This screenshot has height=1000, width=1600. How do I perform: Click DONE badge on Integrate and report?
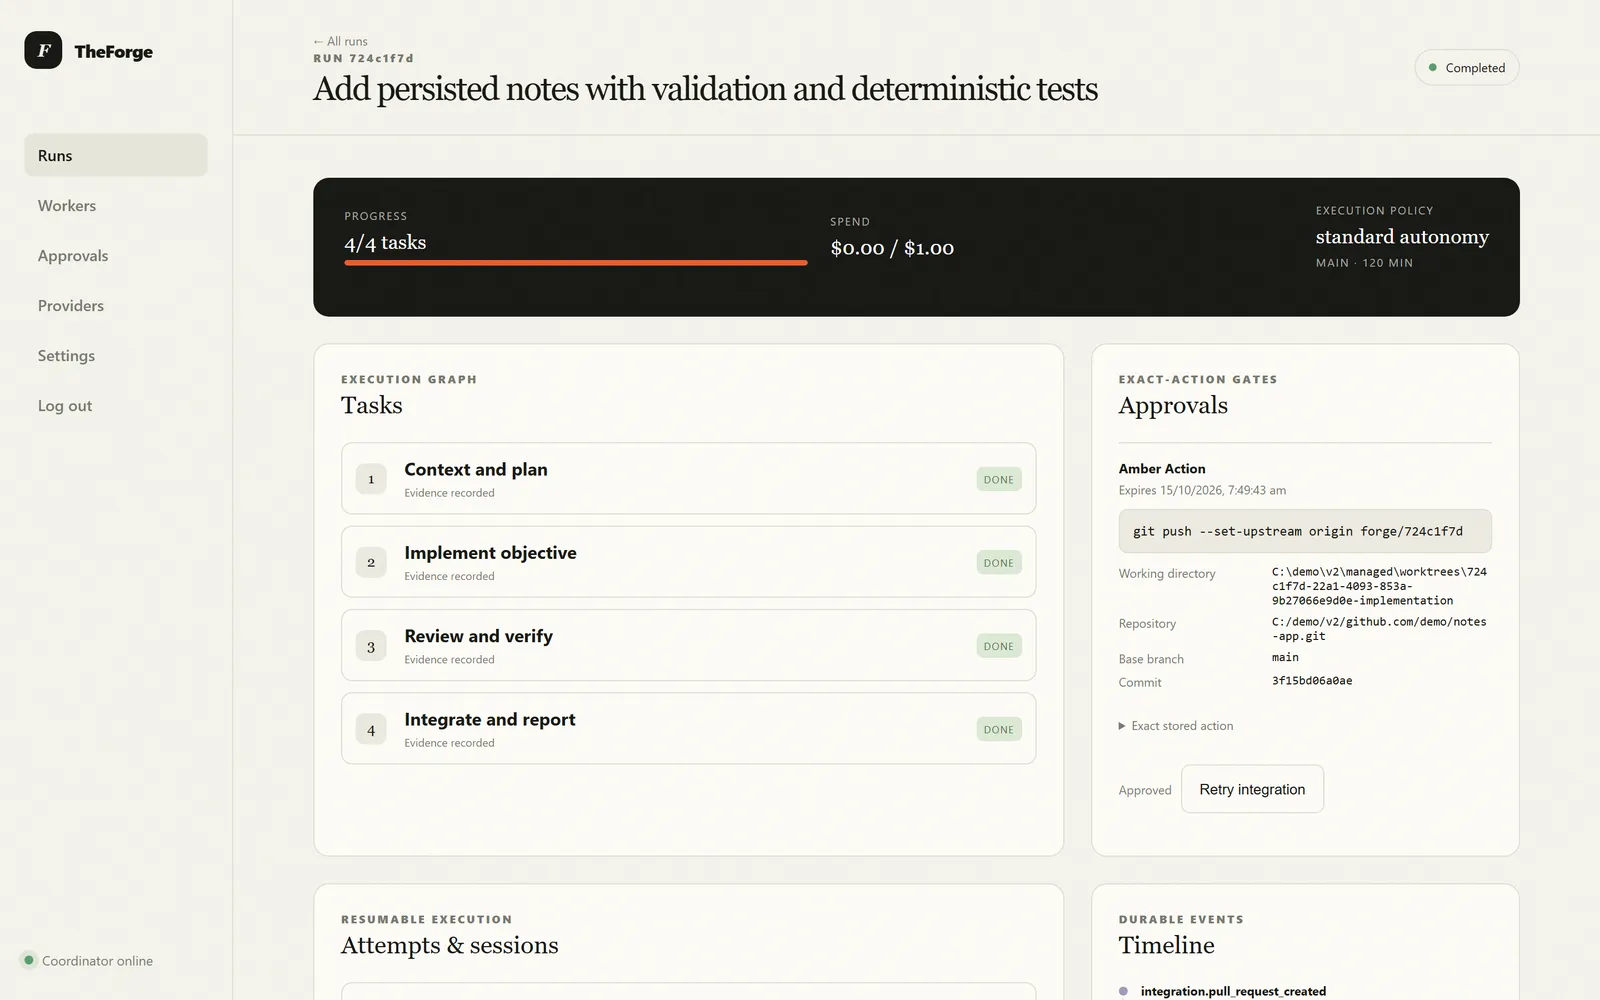click(999, 729)
